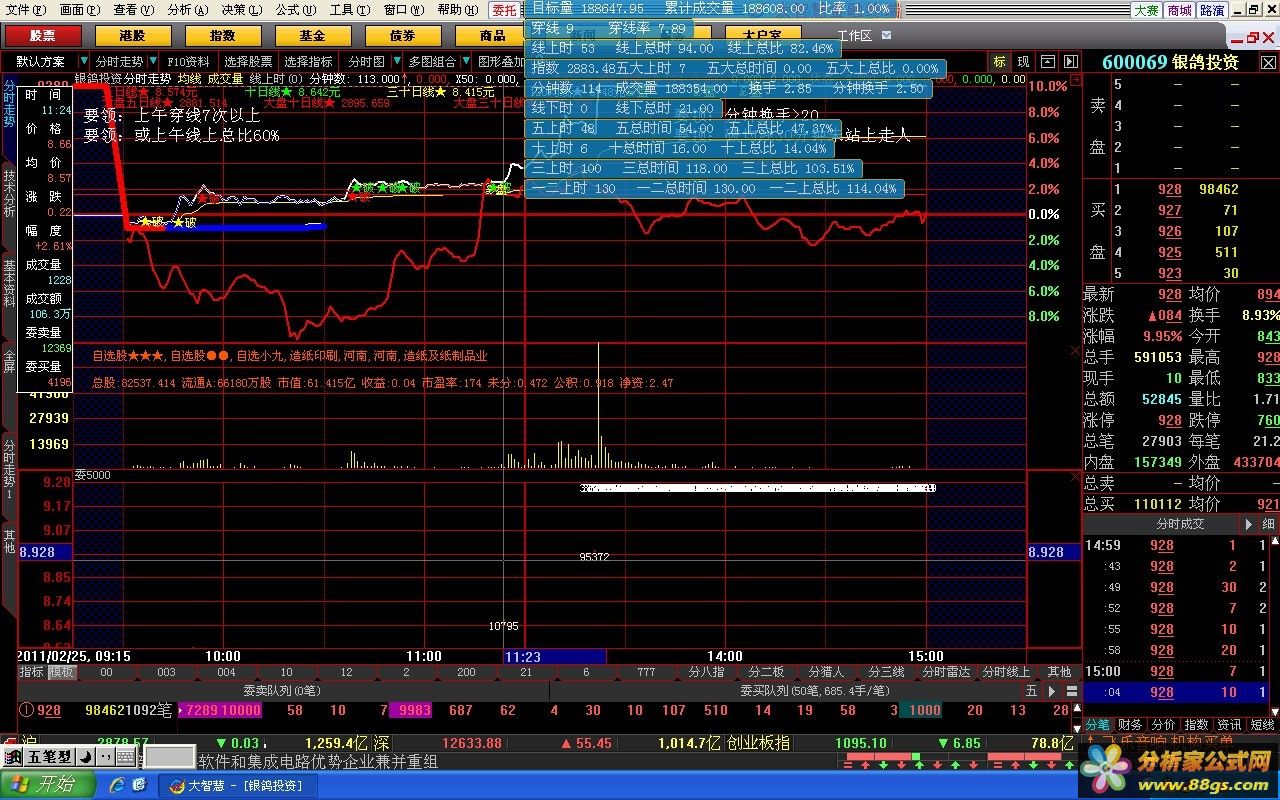Choose the 分八指 indicator tab
The height and width of the screenshot is (800, 1280).
(706, 672)
